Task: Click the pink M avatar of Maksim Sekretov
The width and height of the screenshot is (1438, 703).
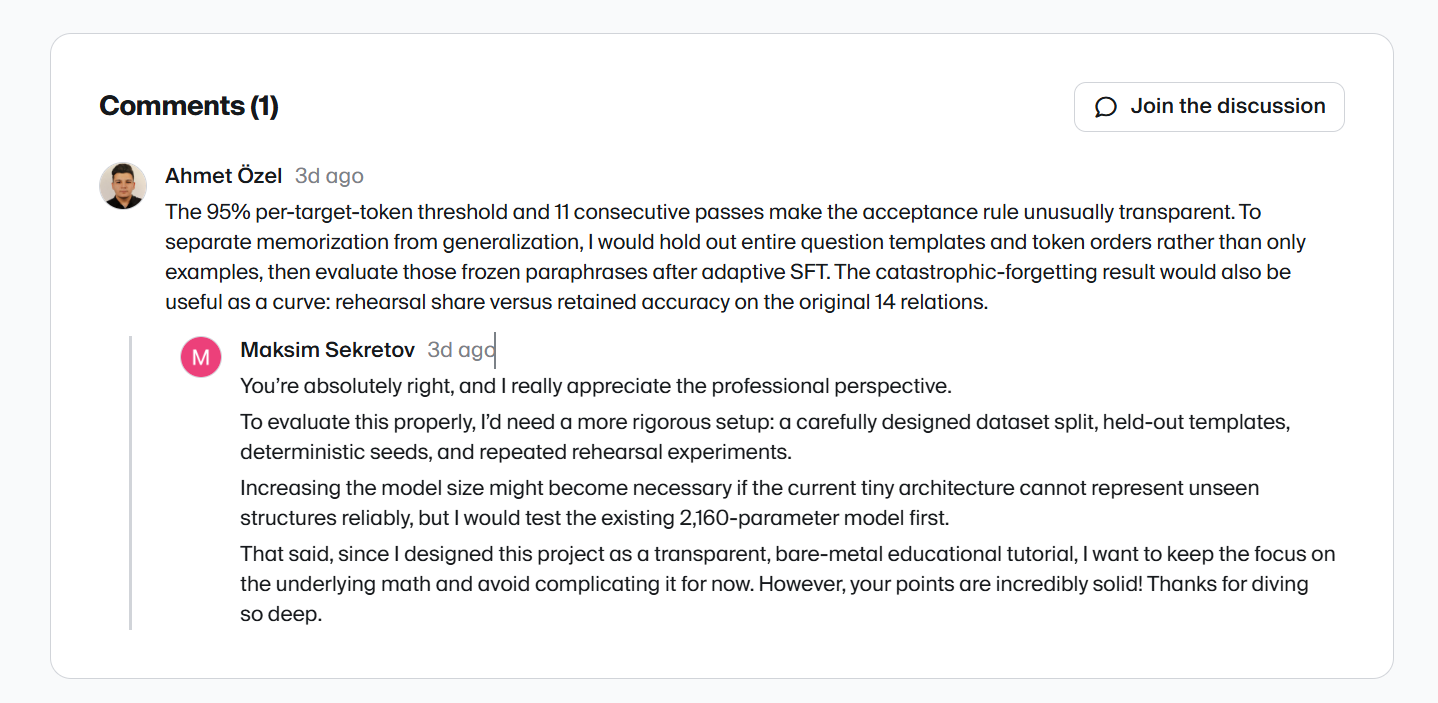Action: [201, 357]
